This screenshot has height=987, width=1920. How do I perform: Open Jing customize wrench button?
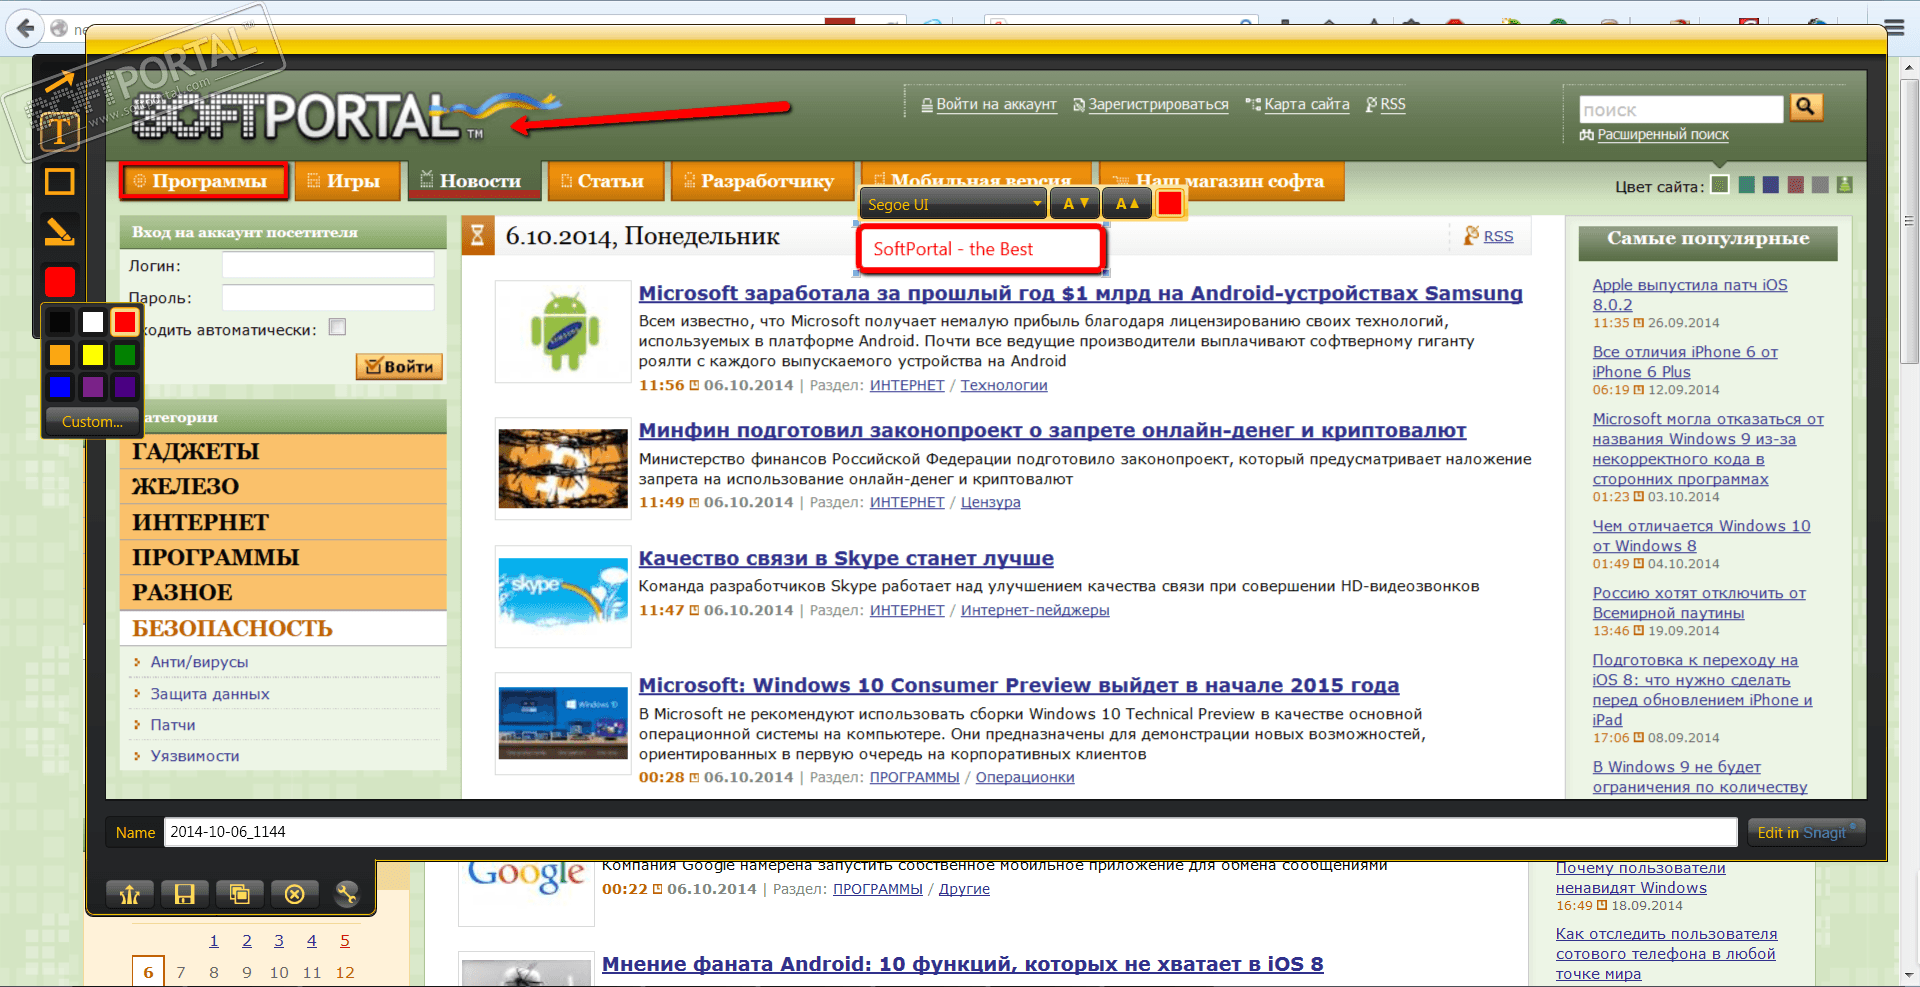347,894
